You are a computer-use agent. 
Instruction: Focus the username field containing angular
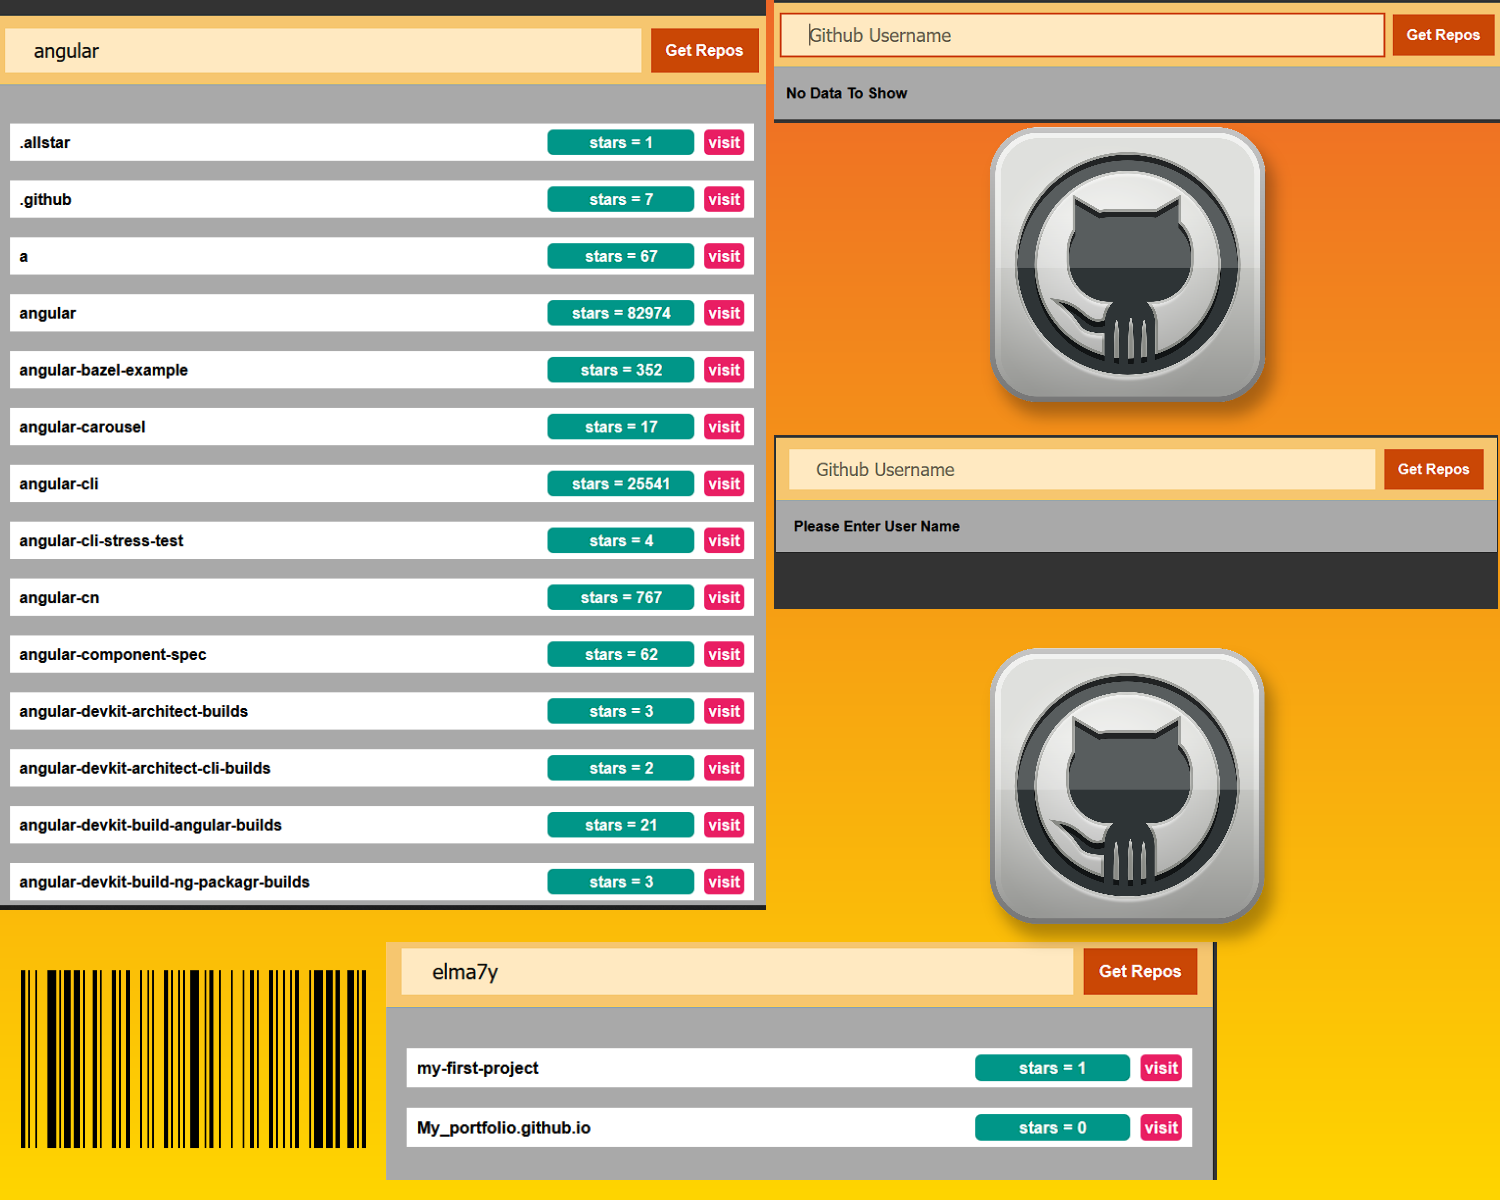point(322,51)
